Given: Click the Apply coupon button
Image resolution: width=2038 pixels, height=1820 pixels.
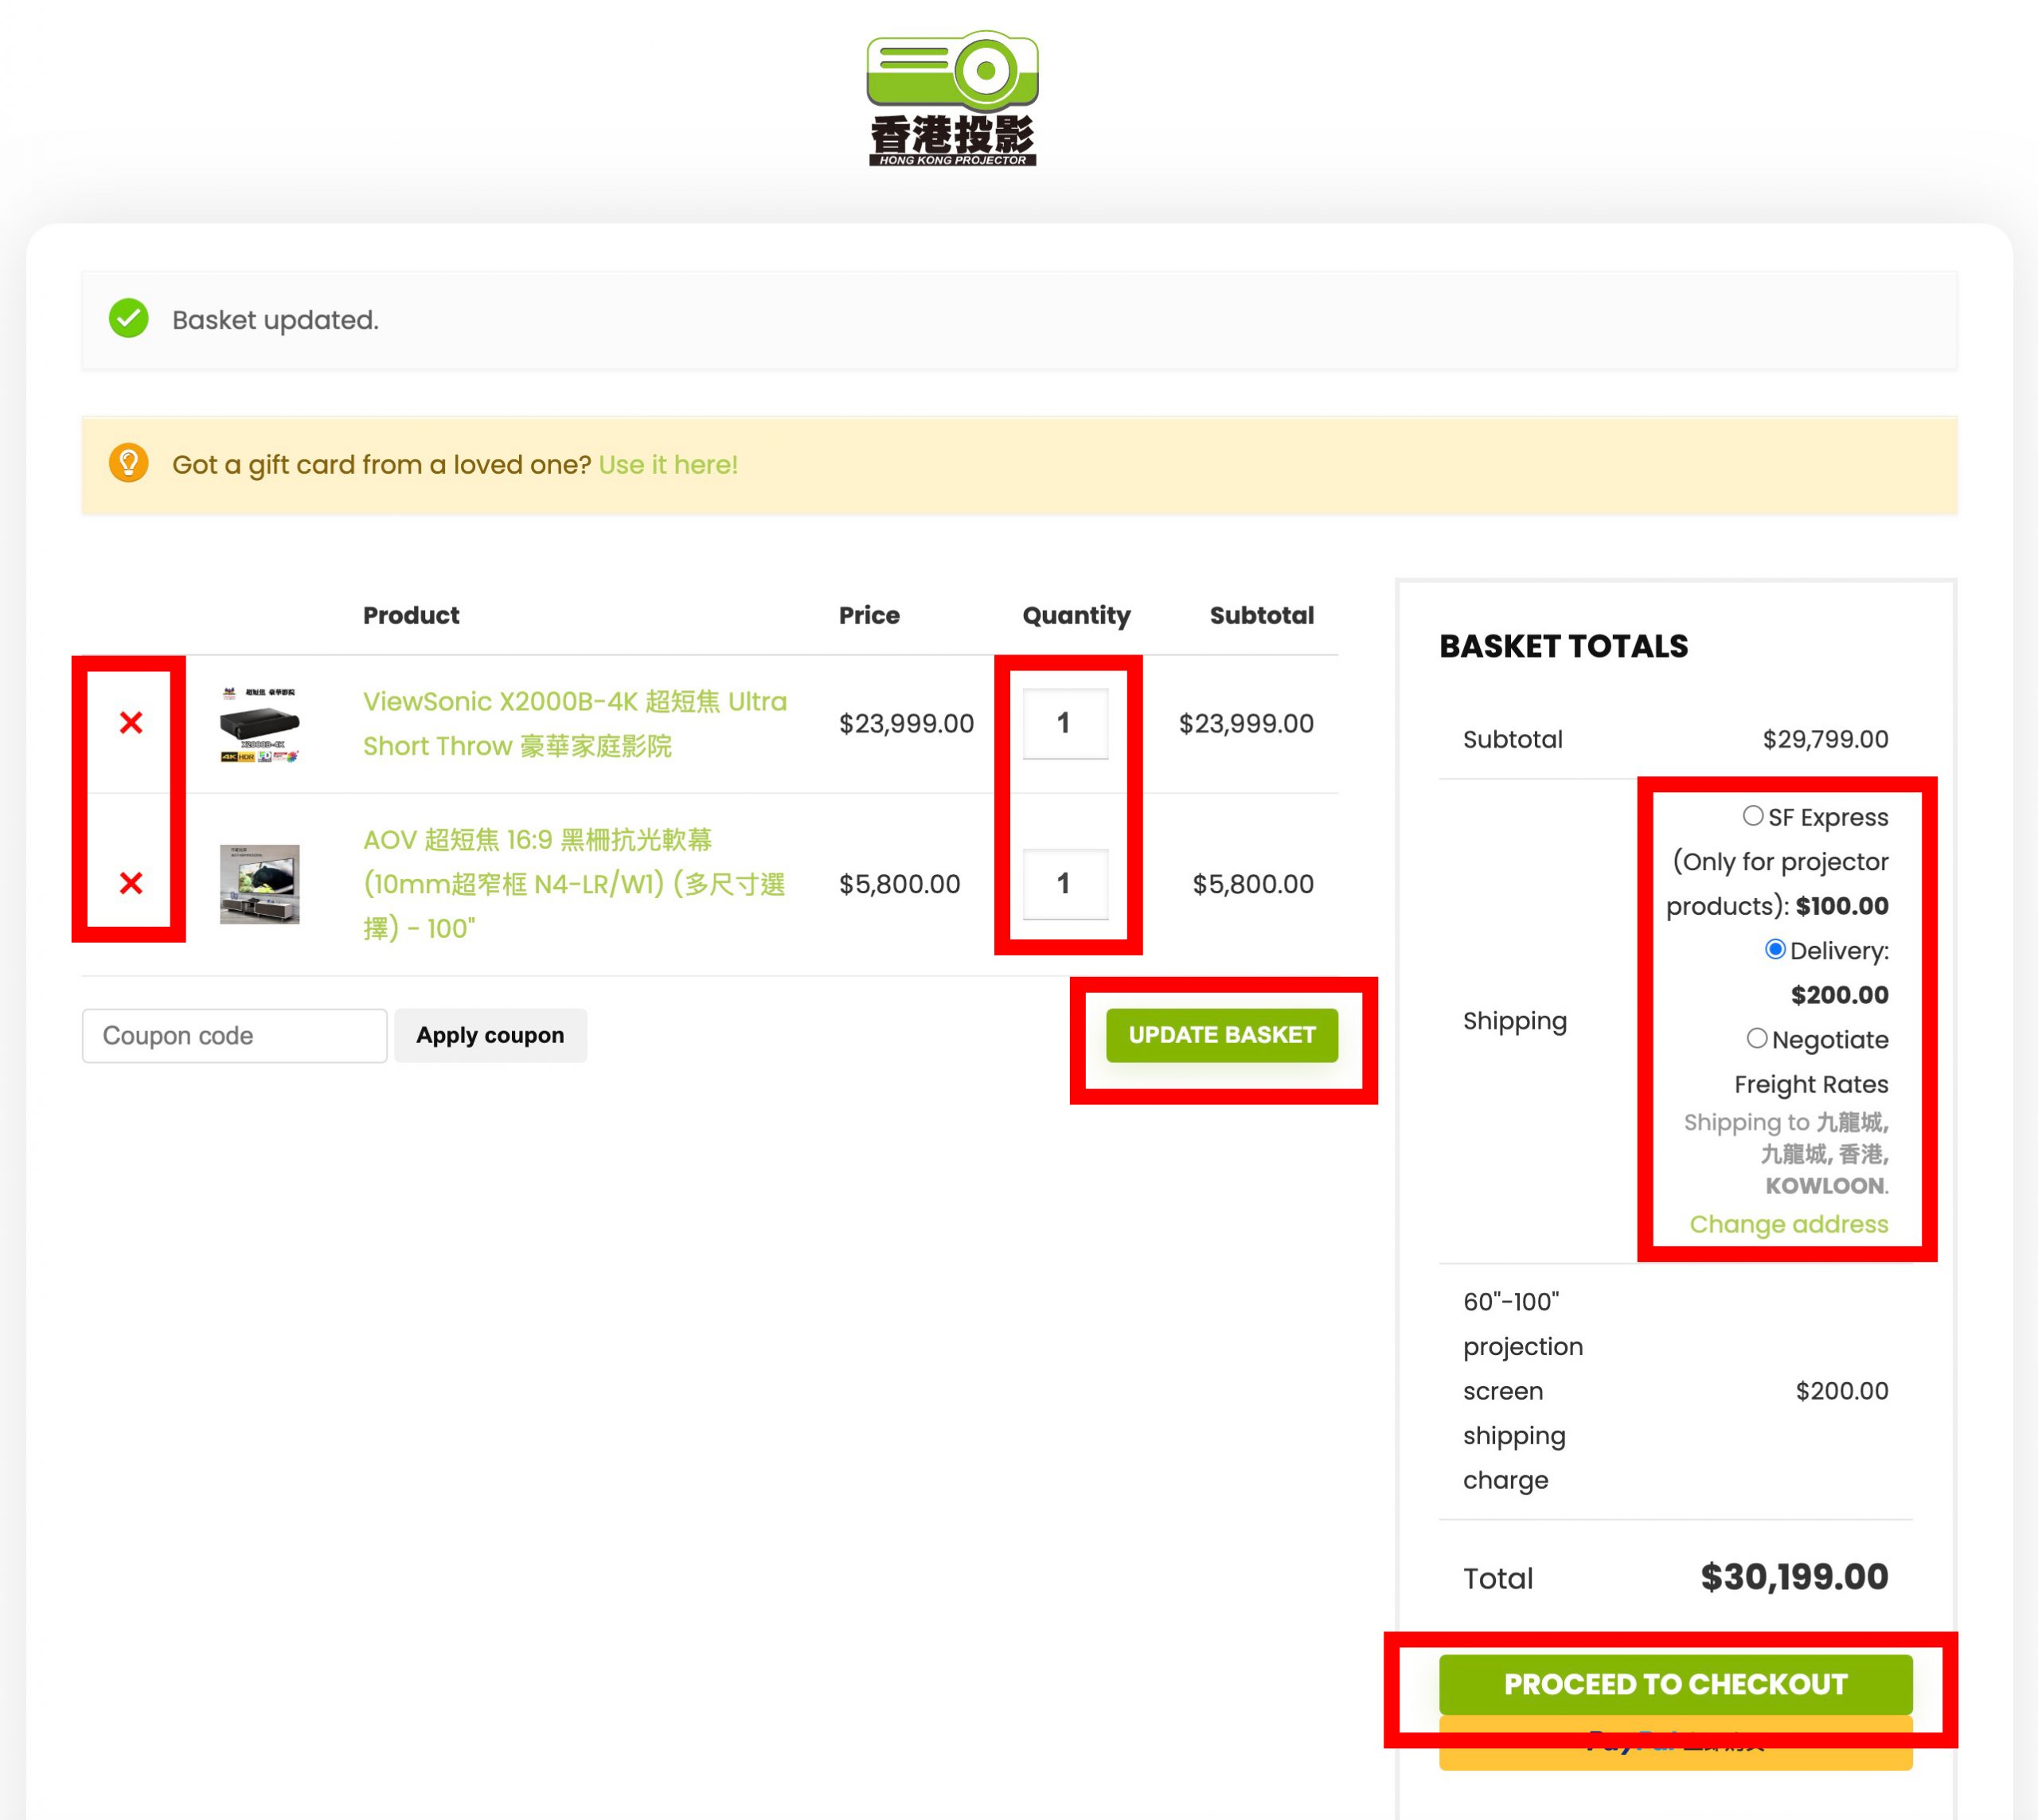Looking at the screenshot, I should pyautogui.click(x=490, y=1035).
